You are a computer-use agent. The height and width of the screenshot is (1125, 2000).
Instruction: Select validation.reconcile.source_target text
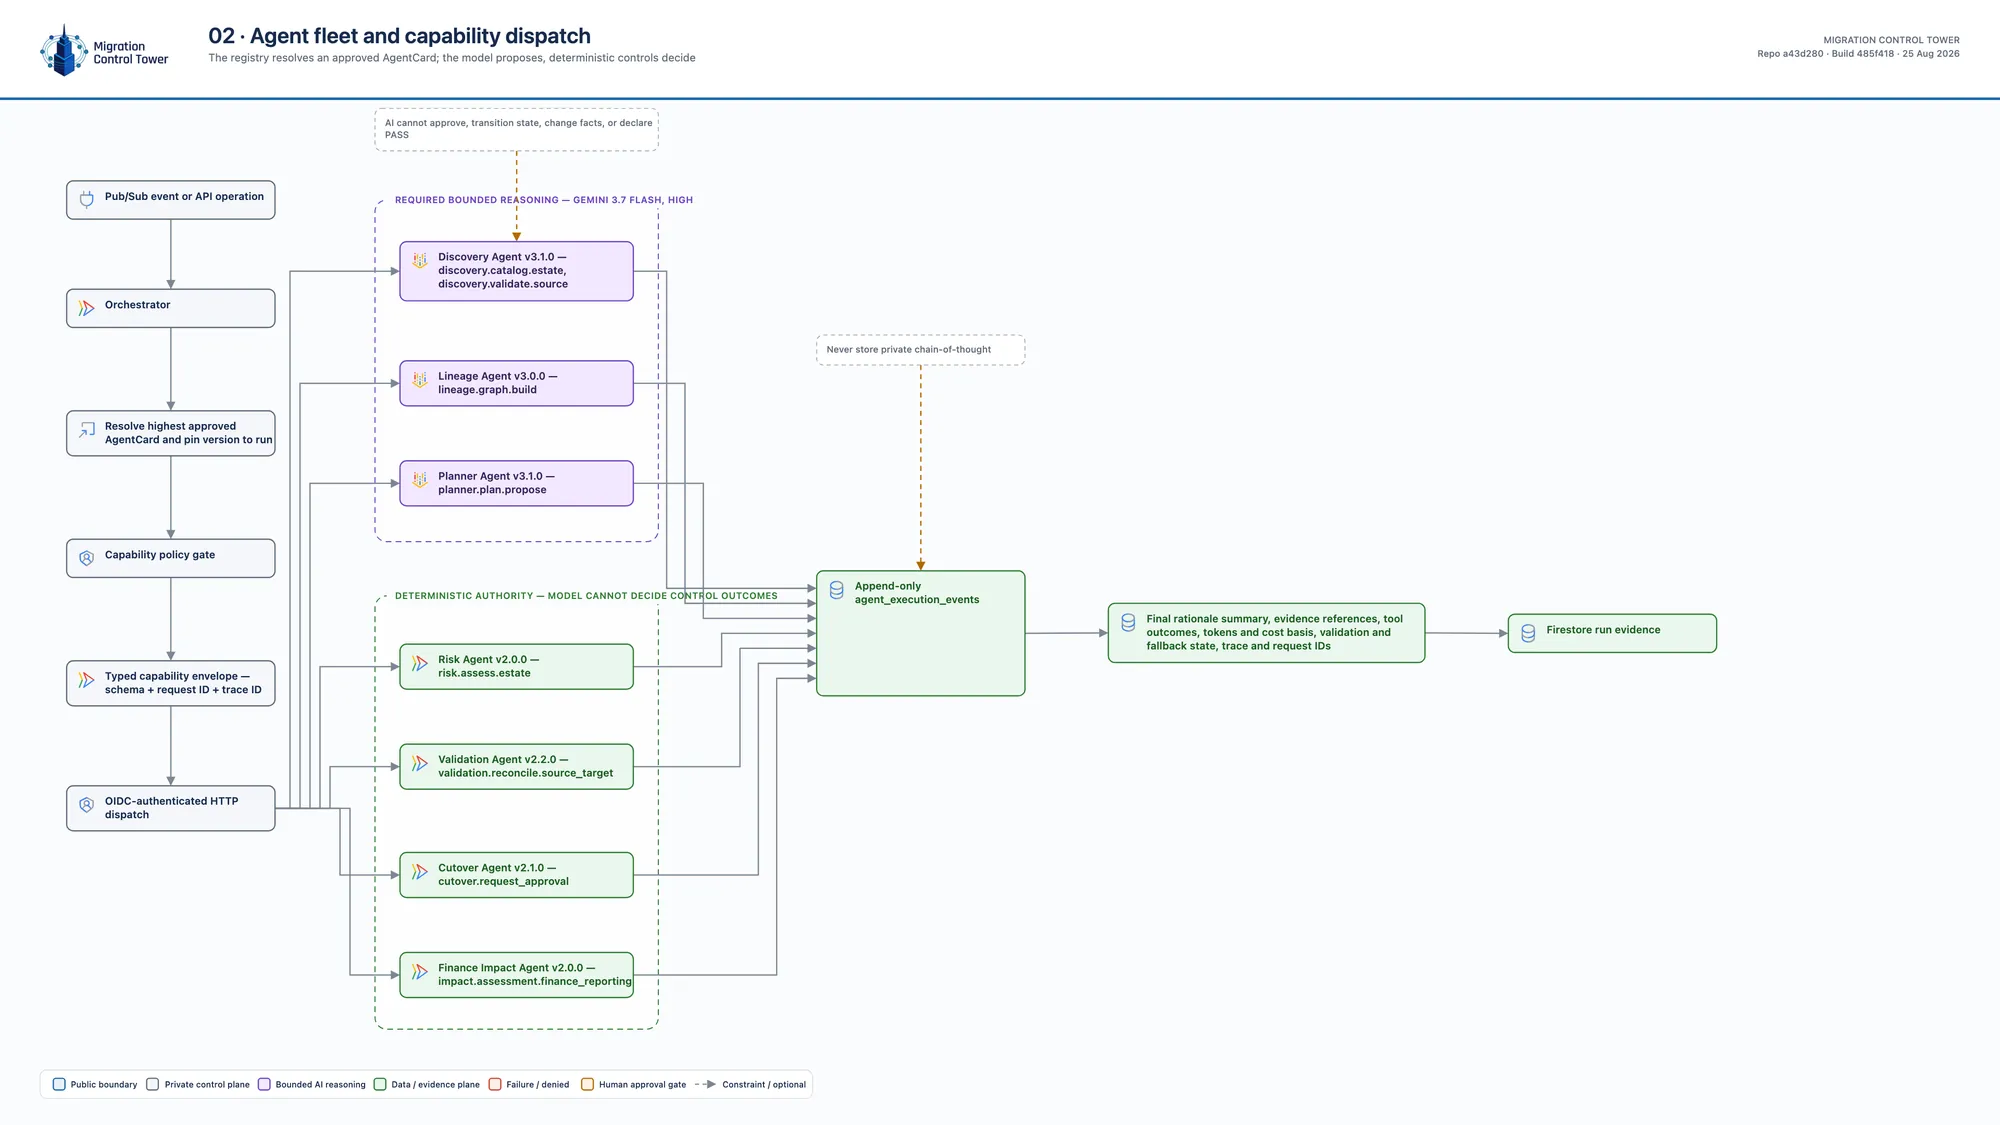point(526,773)
